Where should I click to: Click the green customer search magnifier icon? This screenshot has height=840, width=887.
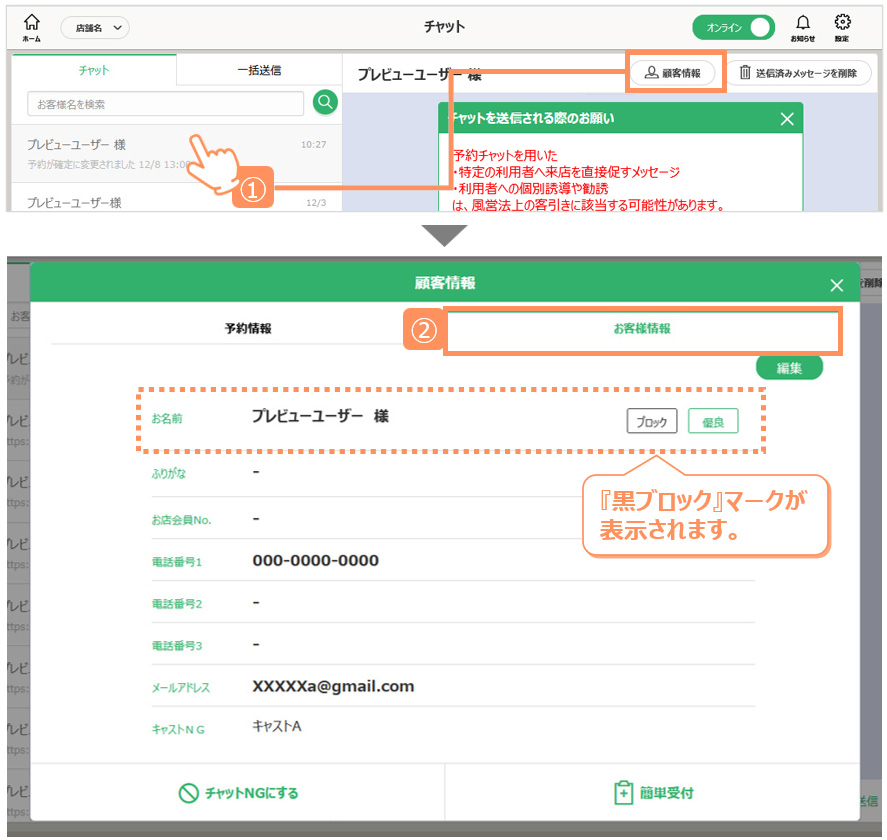point(325,102)
